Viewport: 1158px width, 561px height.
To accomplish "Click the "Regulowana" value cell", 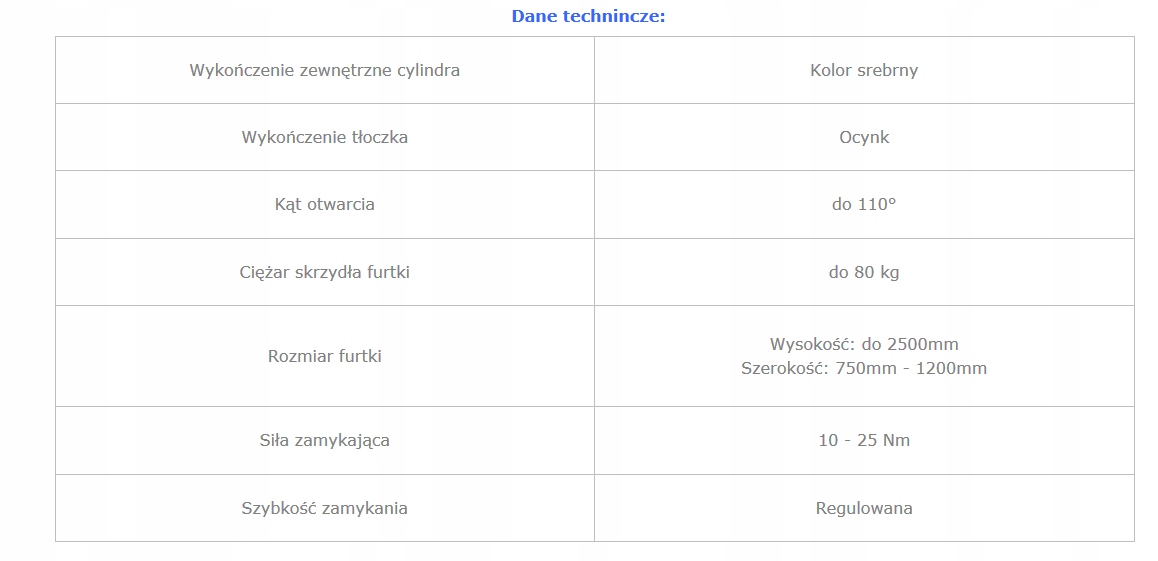I will [864, 508].
